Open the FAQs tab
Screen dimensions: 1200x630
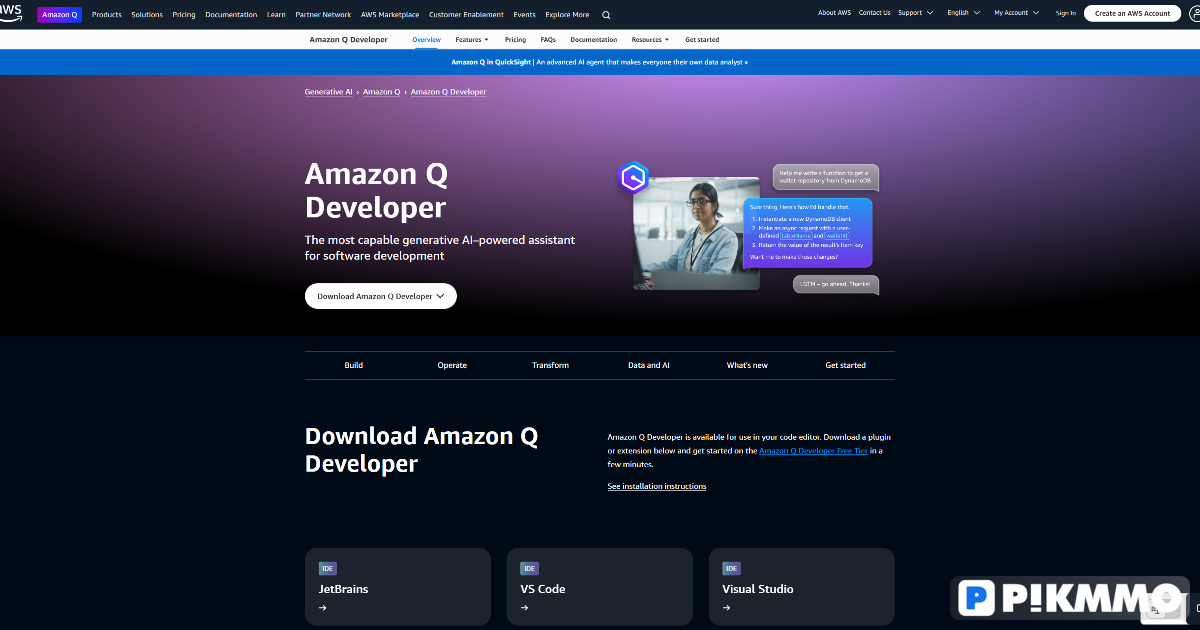coord(548,40)
